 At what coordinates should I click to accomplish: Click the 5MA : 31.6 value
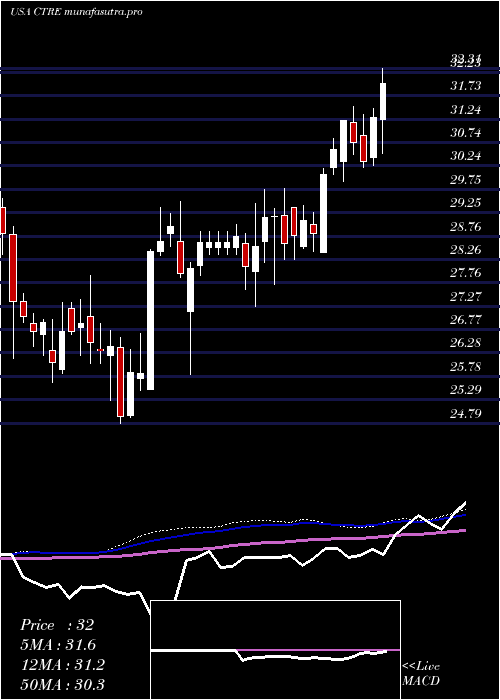(58, 645)
